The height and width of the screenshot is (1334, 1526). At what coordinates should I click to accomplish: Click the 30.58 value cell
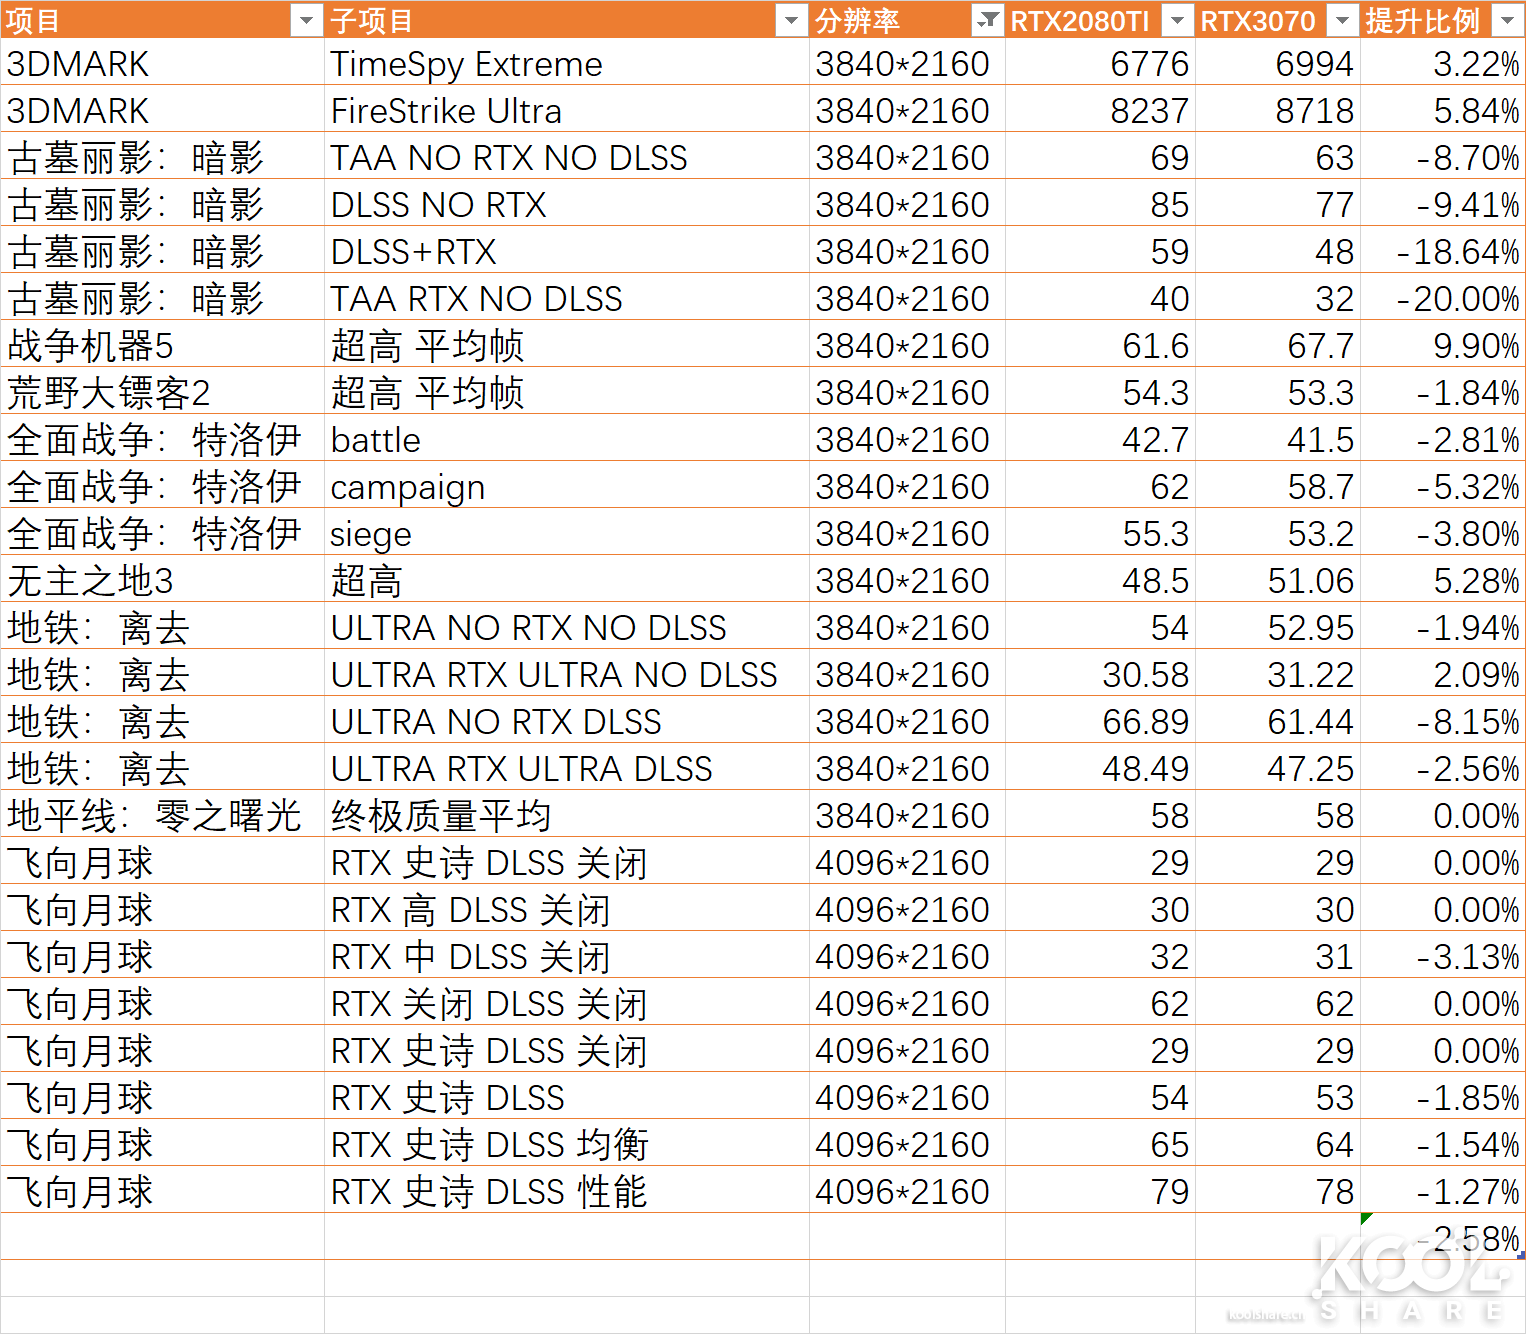1100,673
